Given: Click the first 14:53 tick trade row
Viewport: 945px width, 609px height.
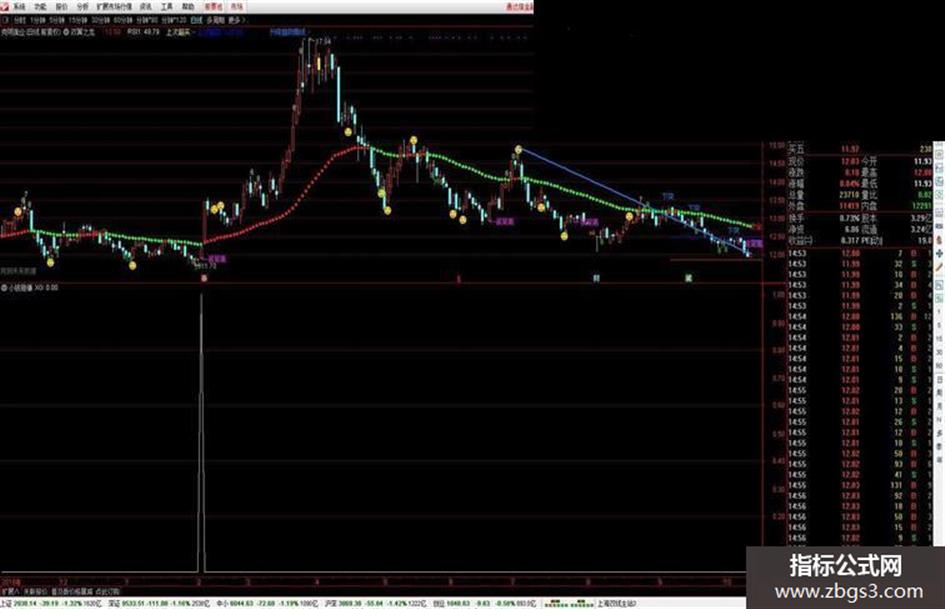Looking at the screenshot, I should [861, 253].
